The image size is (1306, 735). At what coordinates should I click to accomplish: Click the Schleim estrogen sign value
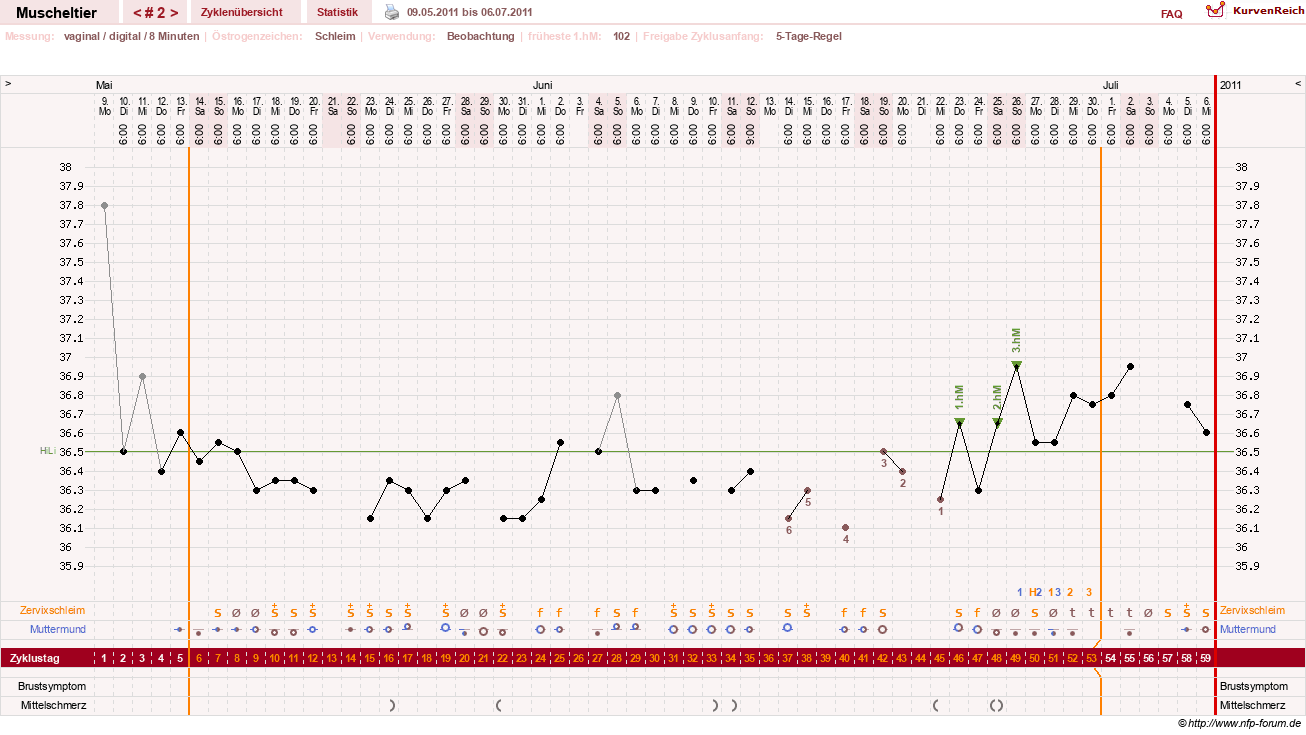tap(335, 36)
